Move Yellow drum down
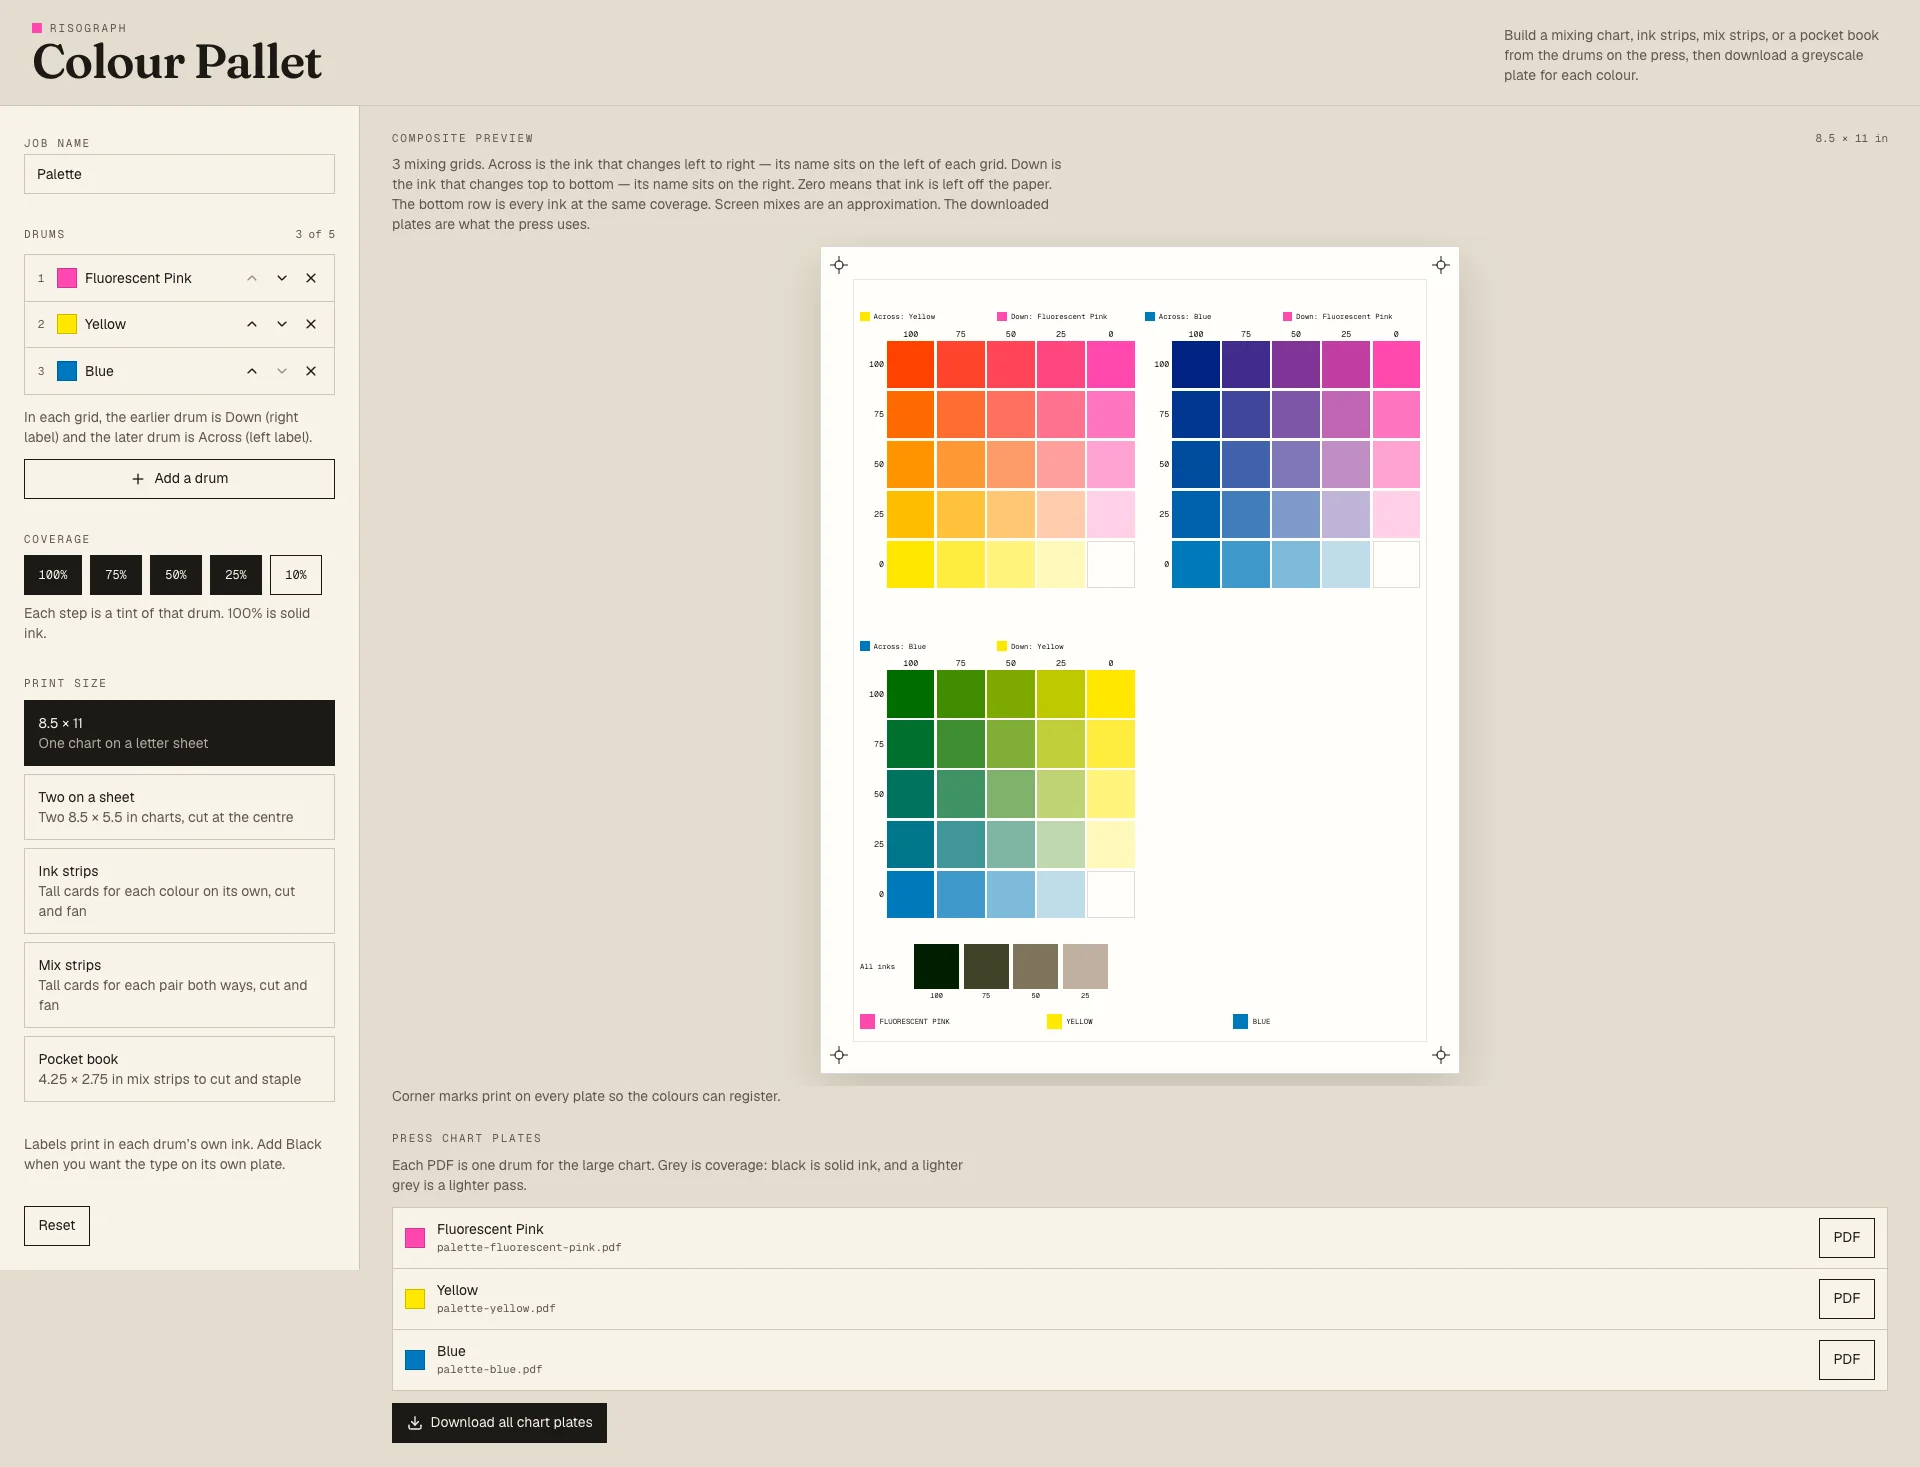Image resolution: width=1920 pixels, height=1467 pixels. coord(282,324)
